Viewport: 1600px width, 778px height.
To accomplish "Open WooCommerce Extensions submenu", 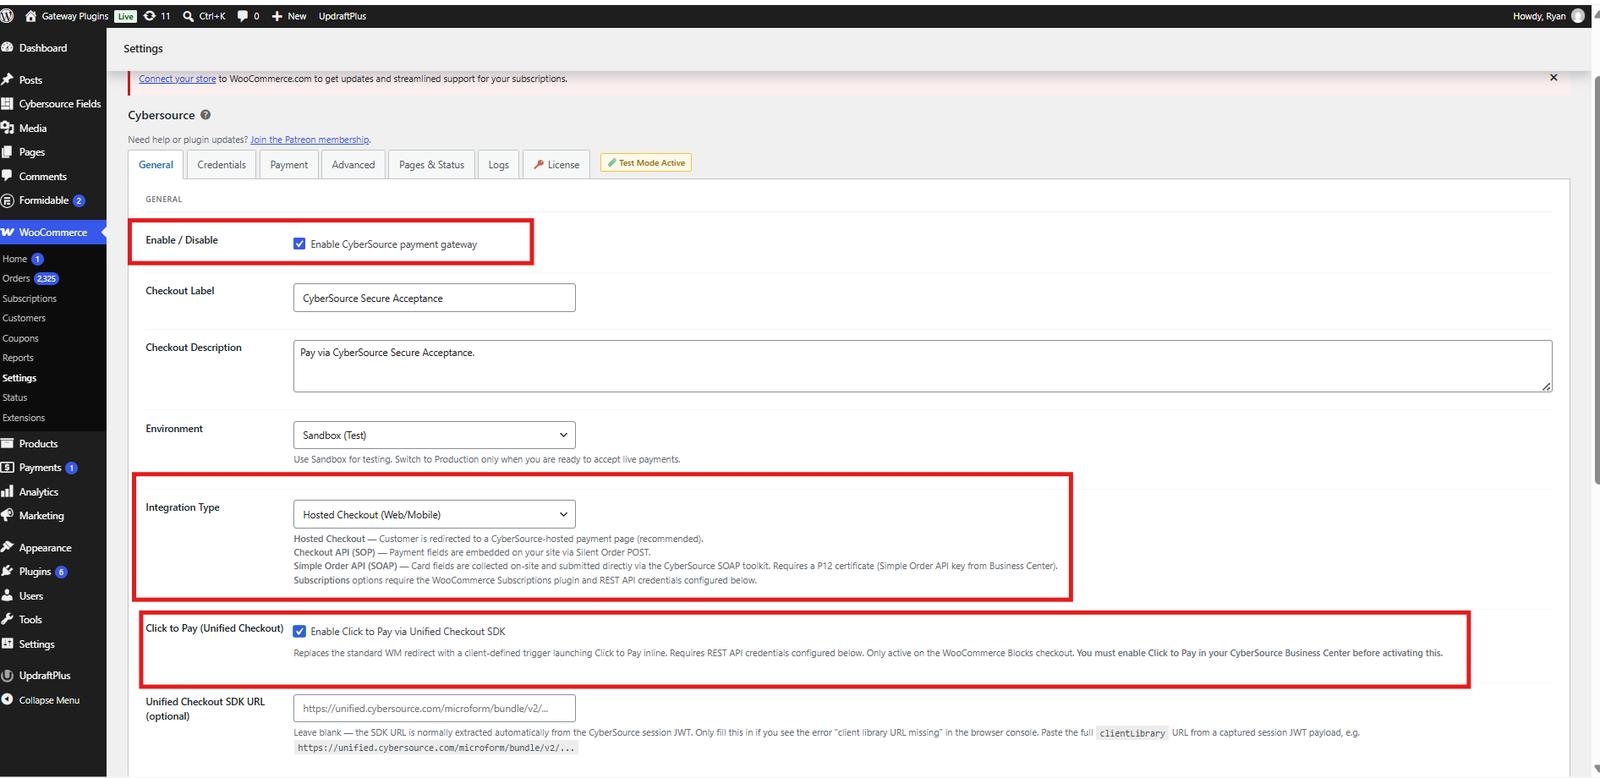I will click(24, 418).
